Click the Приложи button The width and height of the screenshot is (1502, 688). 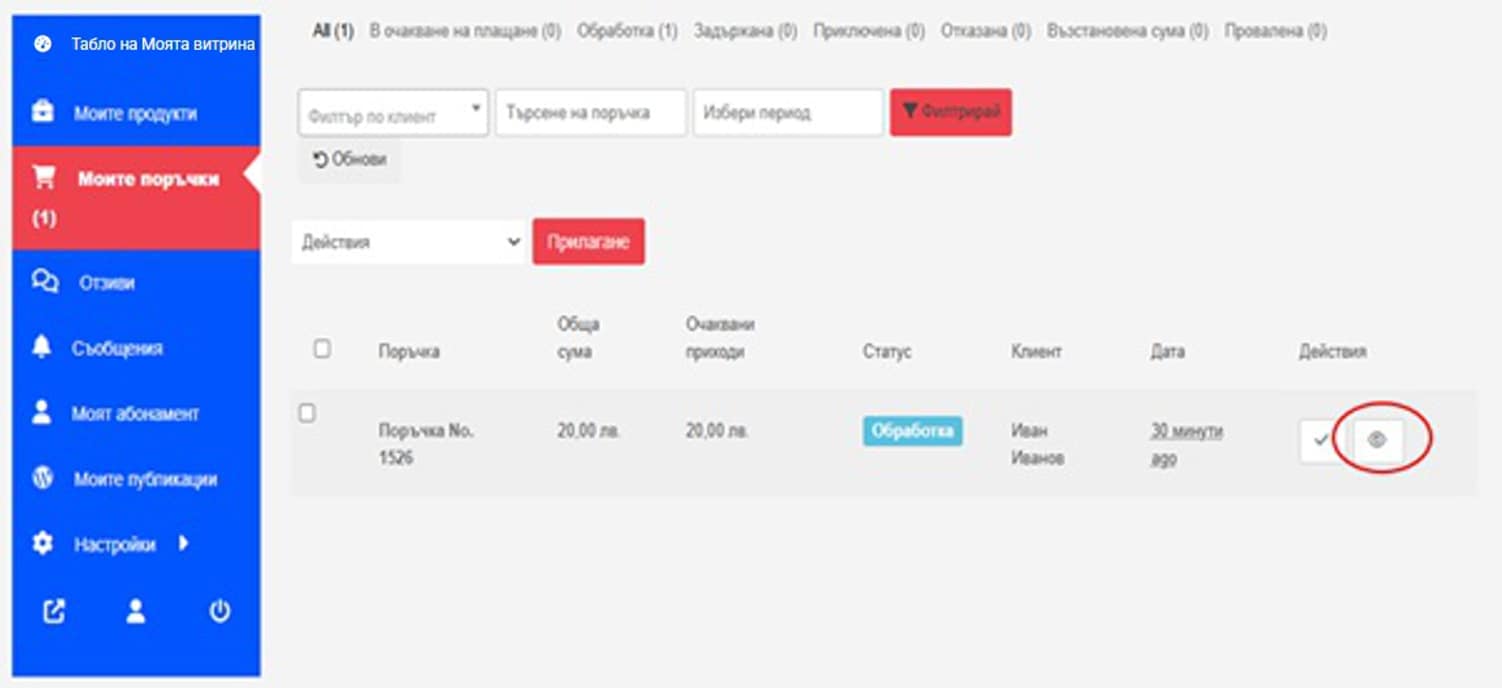click(588, 242)
